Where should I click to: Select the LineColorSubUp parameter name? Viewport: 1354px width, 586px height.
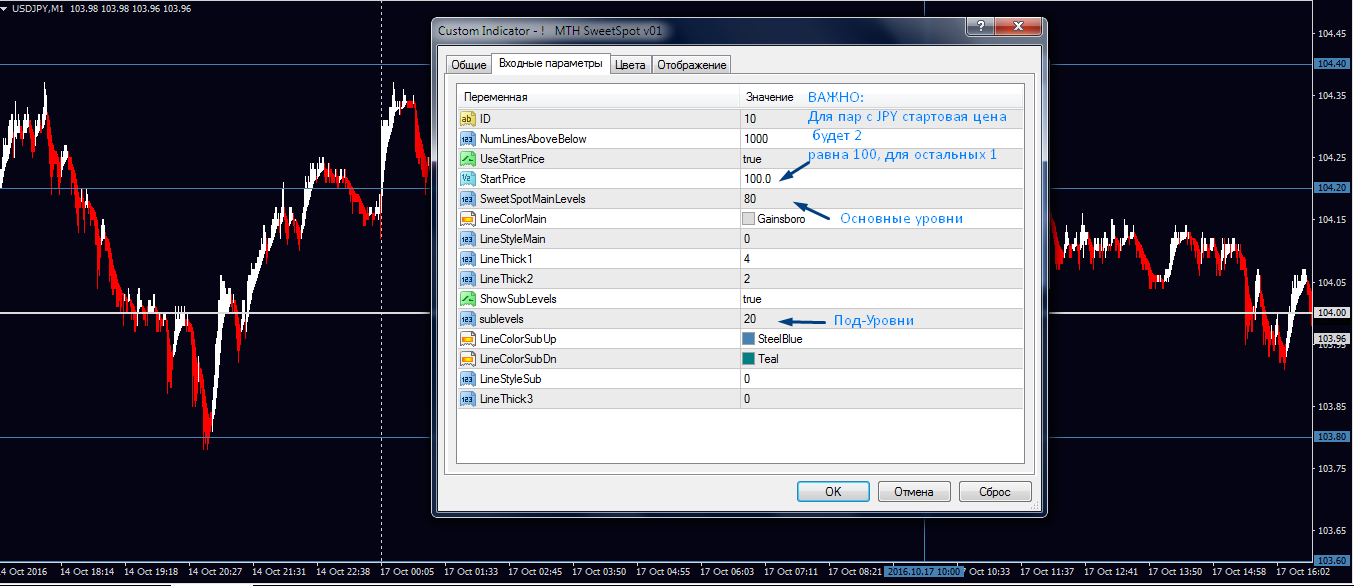click(x=518, y=339)
